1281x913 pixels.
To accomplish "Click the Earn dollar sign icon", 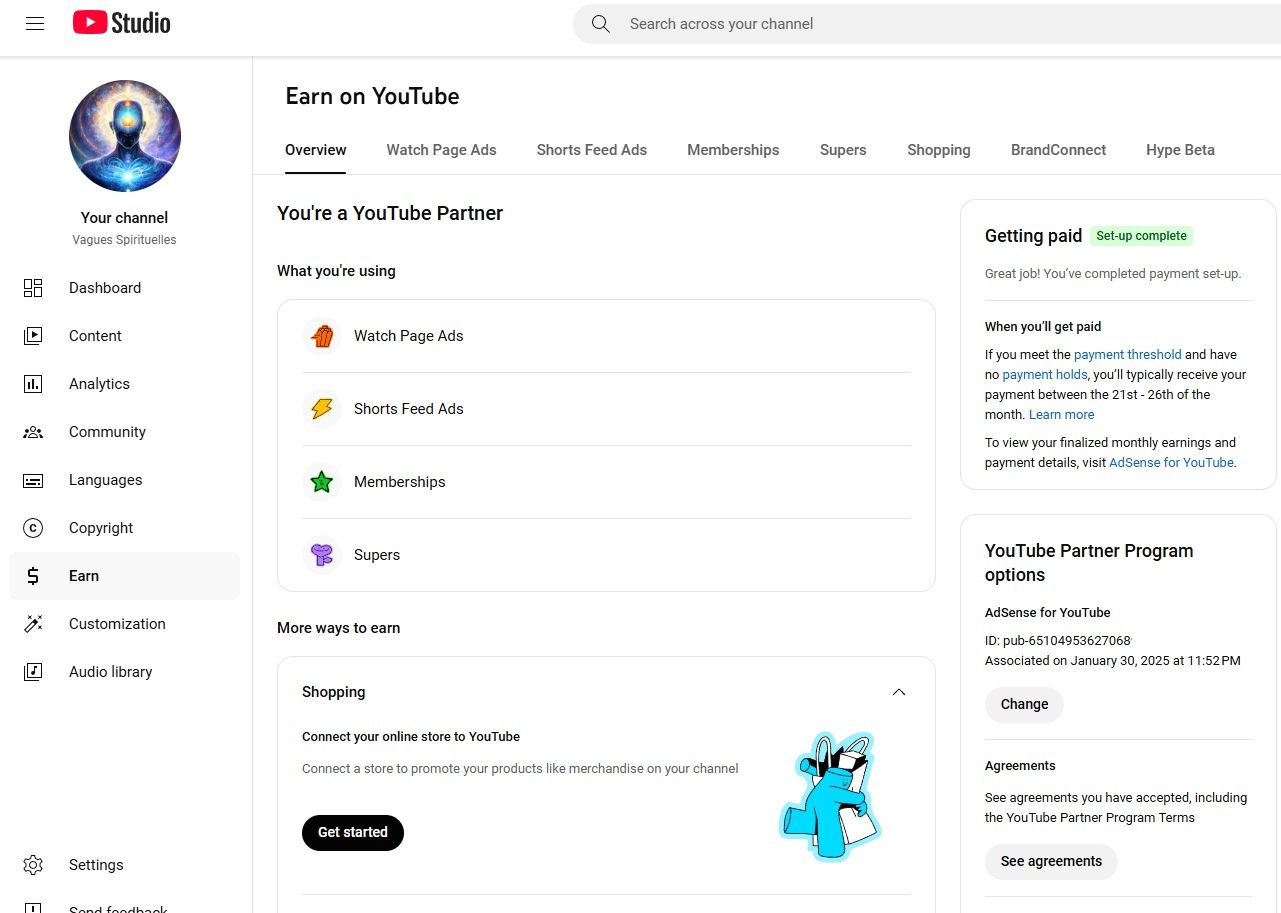I will 33,576.
